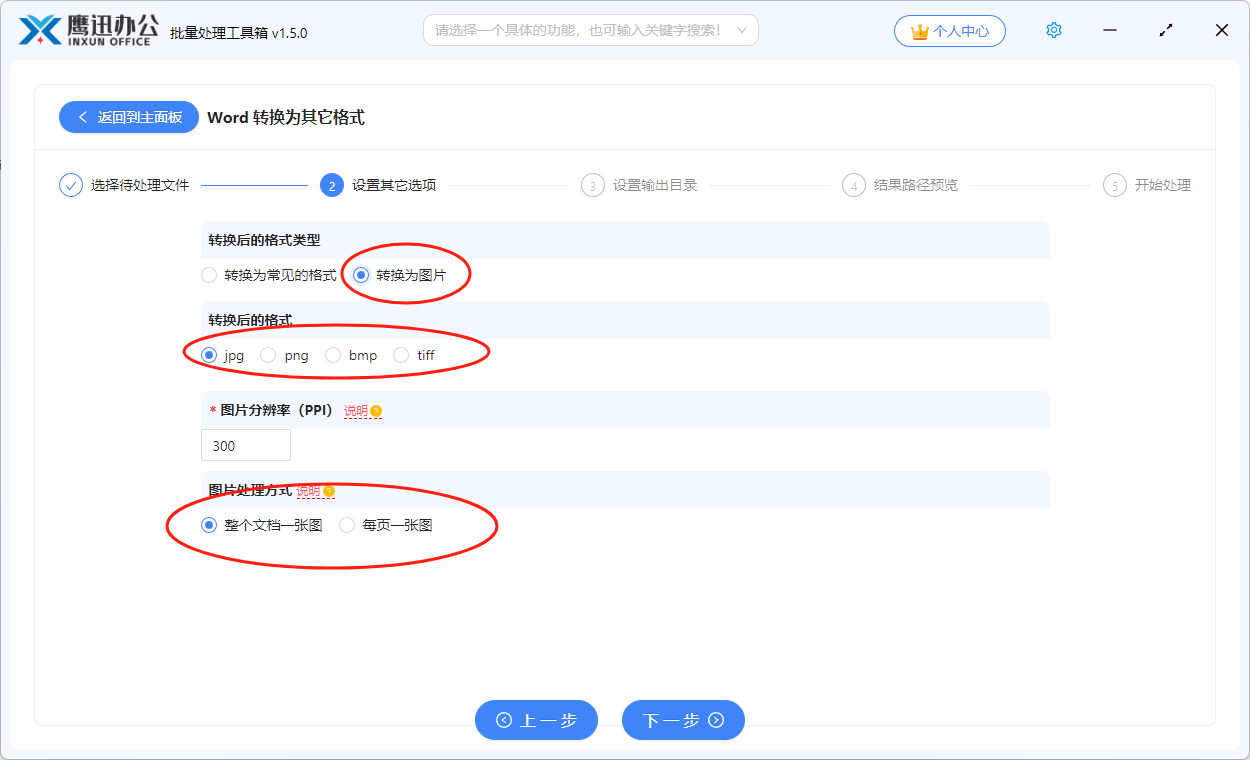Click the 300 PPI input field
Screen dimensions: 1250x760
pyautogui.click(x=245, y=444)
